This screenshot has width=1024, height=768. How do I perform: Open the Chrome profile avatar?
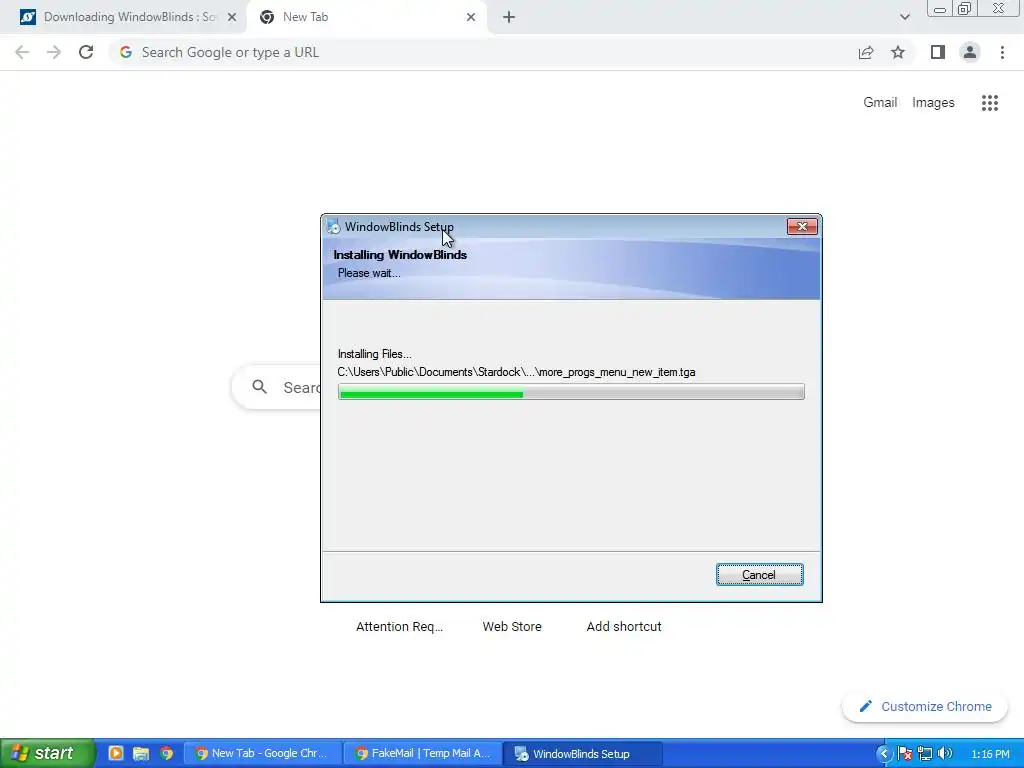[970, 52]
